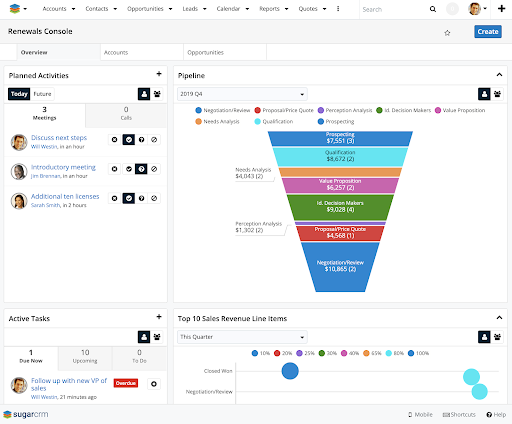Set no reply for Discuss next steps
The width and height of the screenshot is (512, 424).
(154, 140)
